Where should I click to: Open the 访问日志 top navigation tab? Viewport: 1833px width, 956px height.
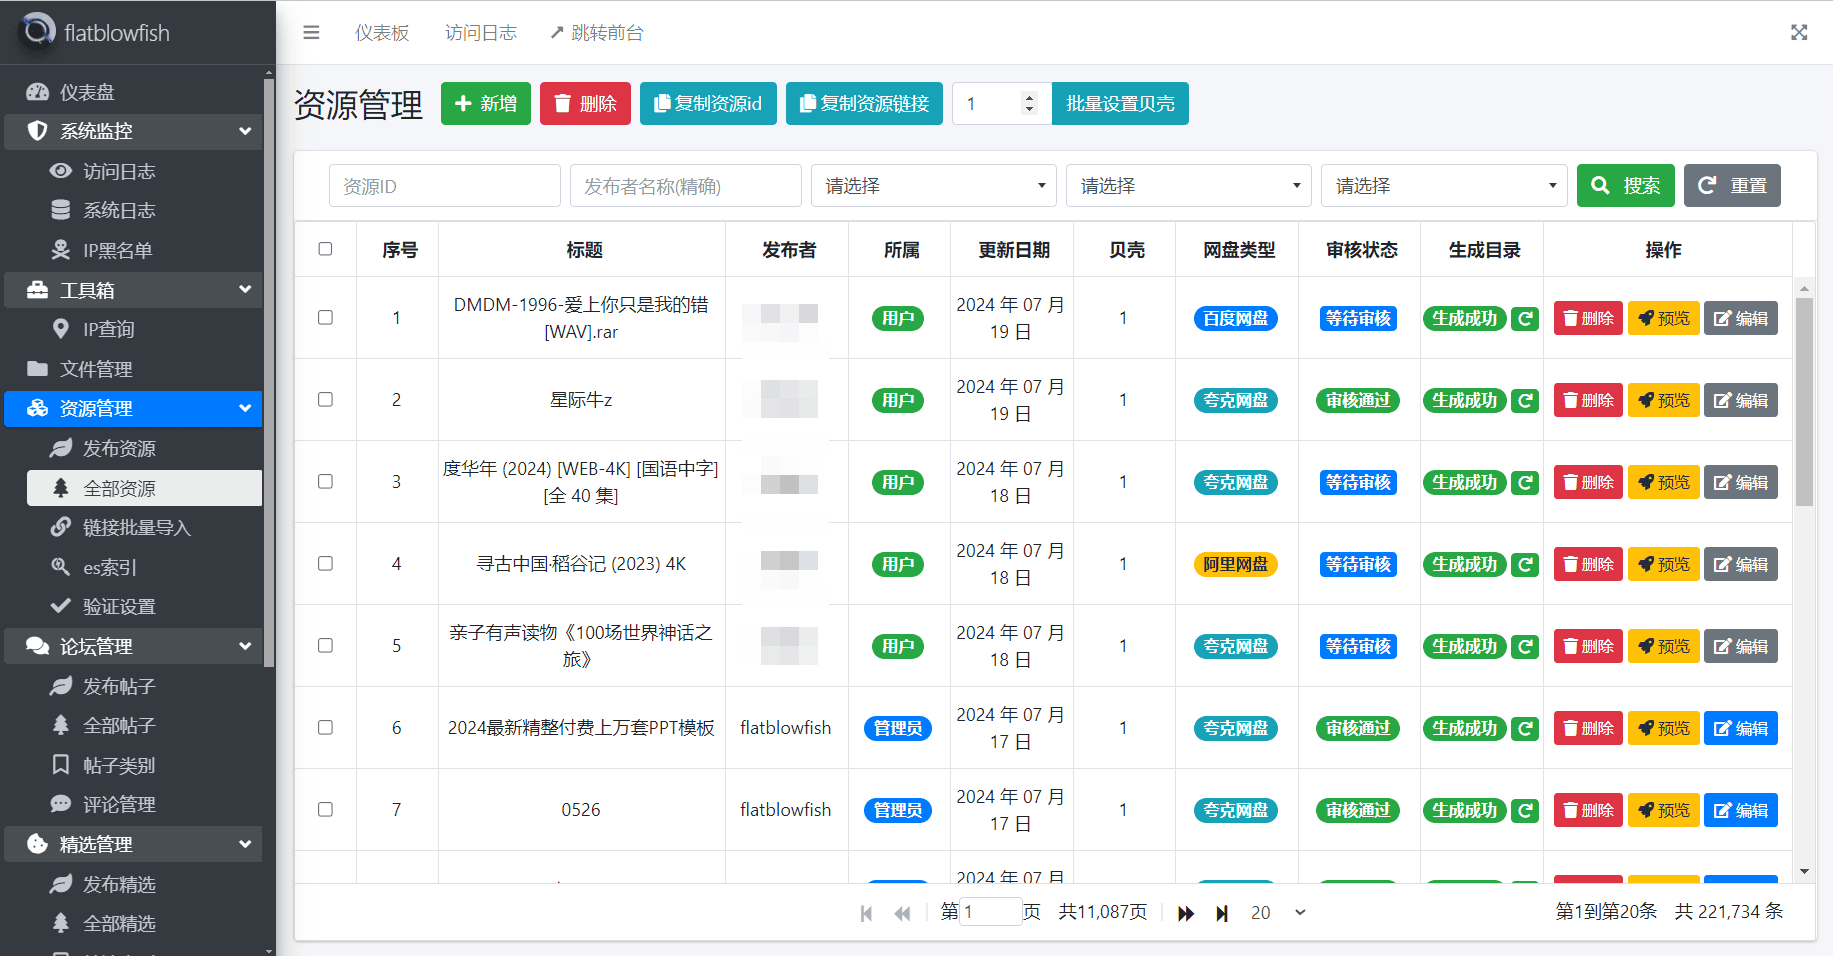tap(481, 33)
